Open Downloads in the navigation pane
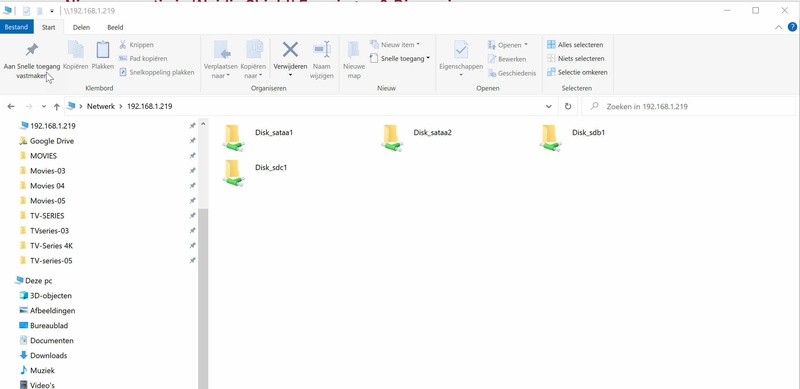The height and width of the screenshot is (389, 800). pos(48,355)
